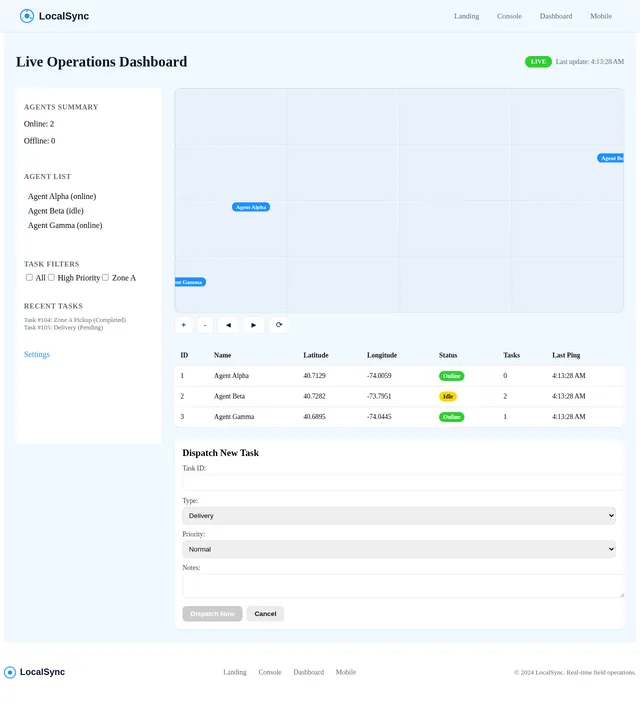This screenshot has width=640, height=707.
Task: Click the Offline: 0 summary line
Action: pyautogui.click(x=39, y=141)
